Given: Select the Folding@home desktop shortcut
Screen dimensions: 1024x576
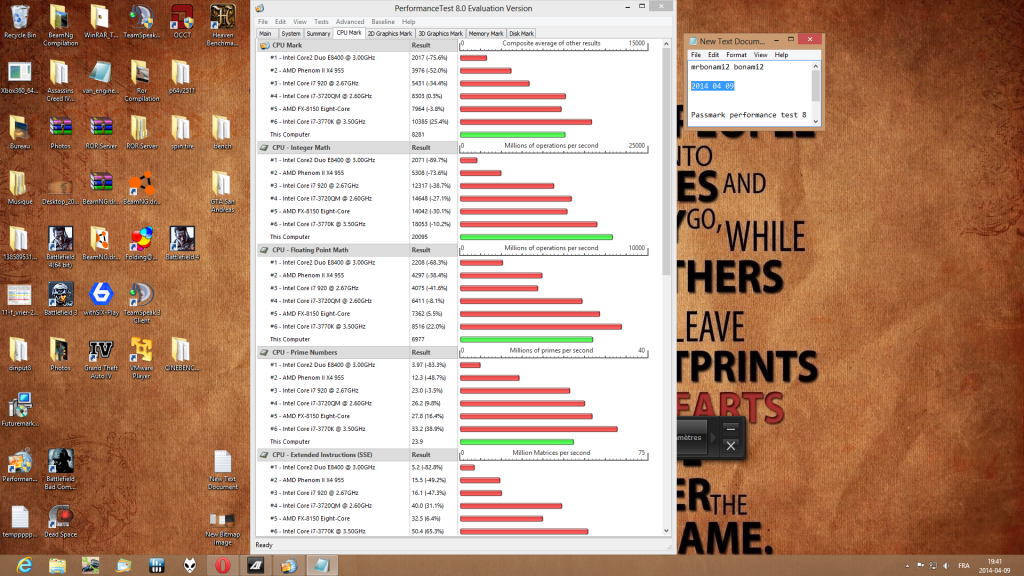Looking at the screenshot, I should (x=141, y=245).
